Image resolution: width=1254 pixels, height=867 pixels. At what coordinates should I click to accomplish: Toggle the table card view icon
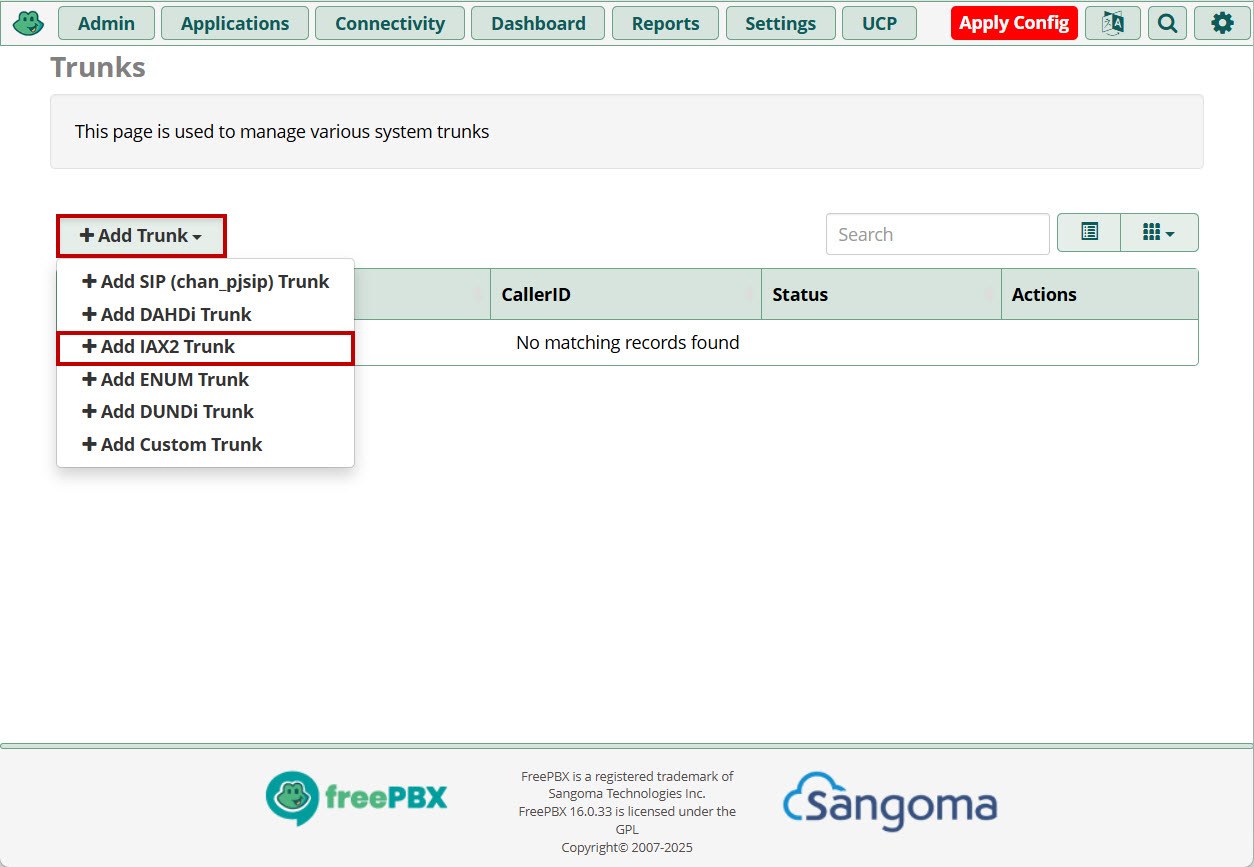tap(1089, 233)
